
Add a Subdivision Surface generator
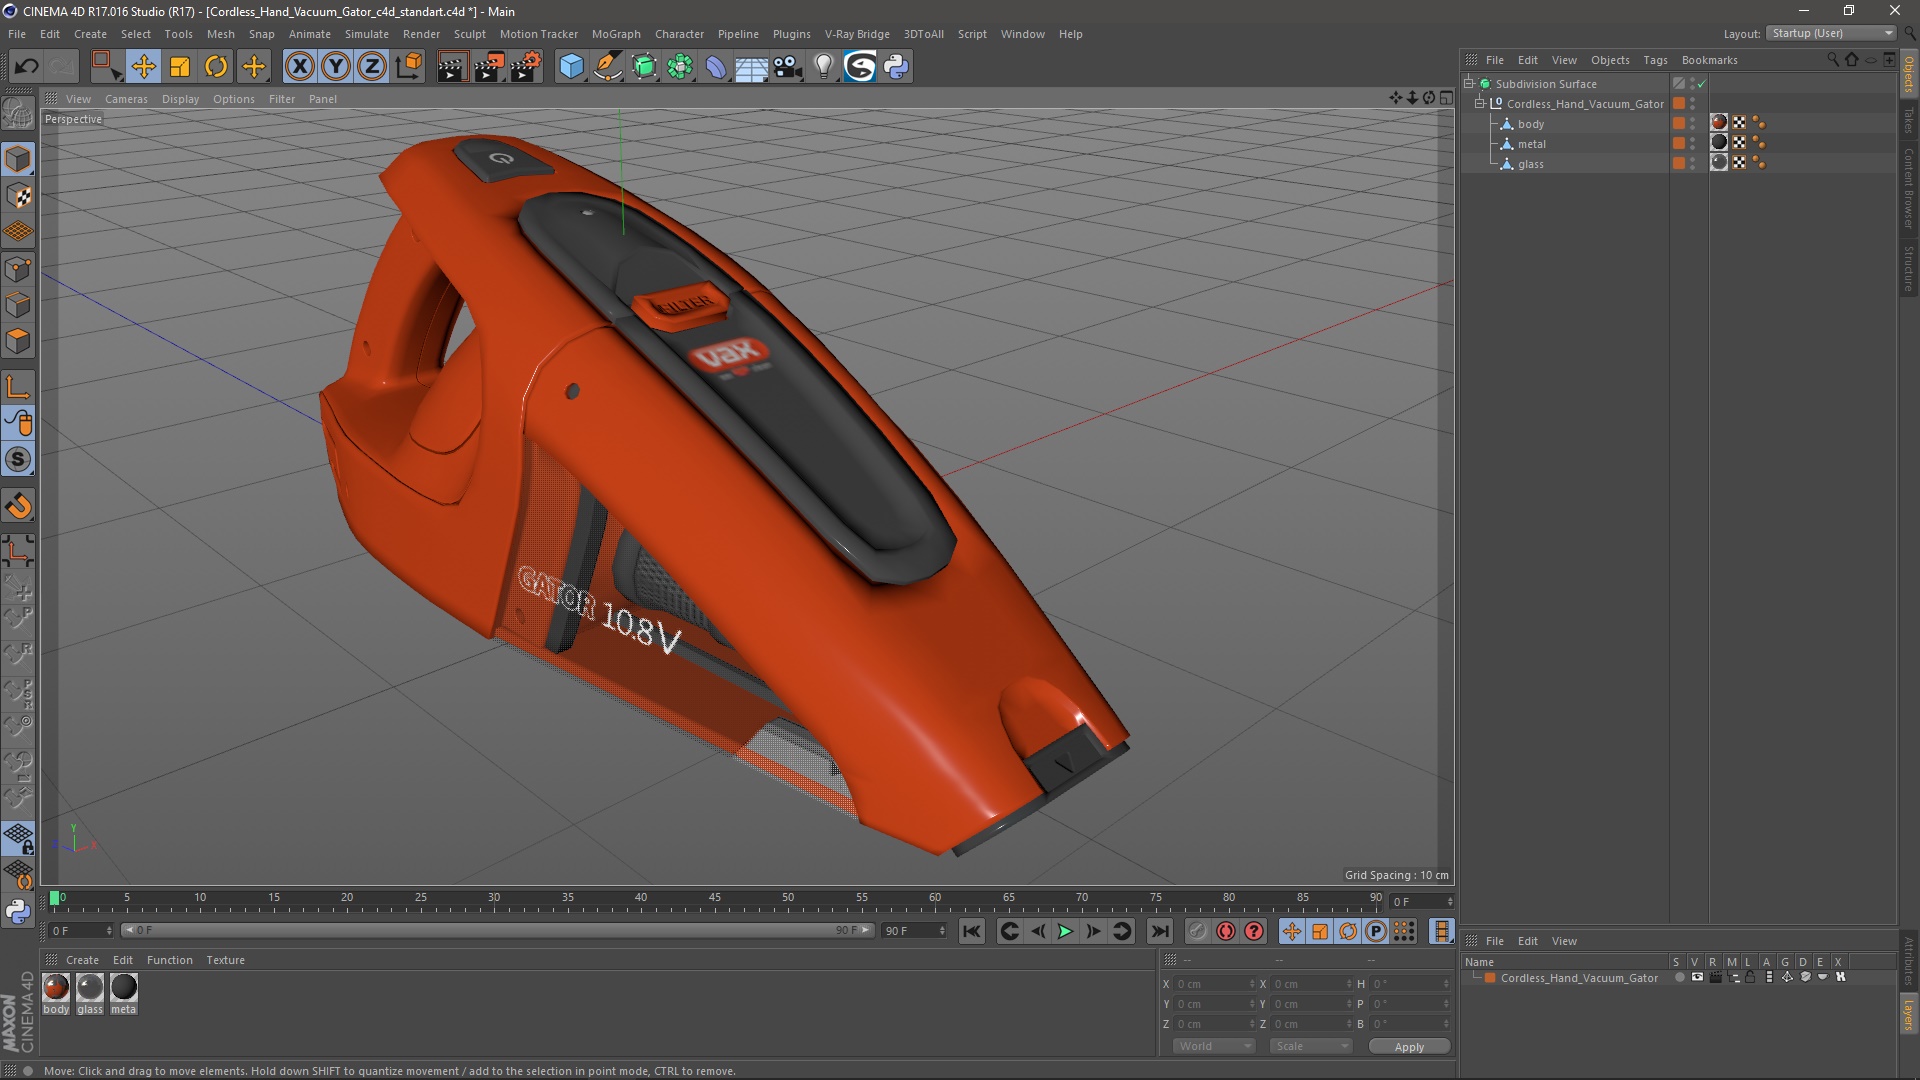(x=644, y=67)
